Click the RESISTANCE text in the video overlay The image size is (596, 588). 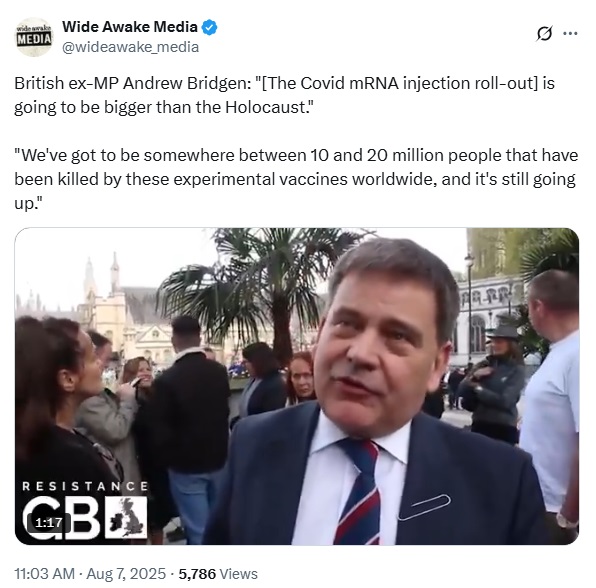pos(85,486)
